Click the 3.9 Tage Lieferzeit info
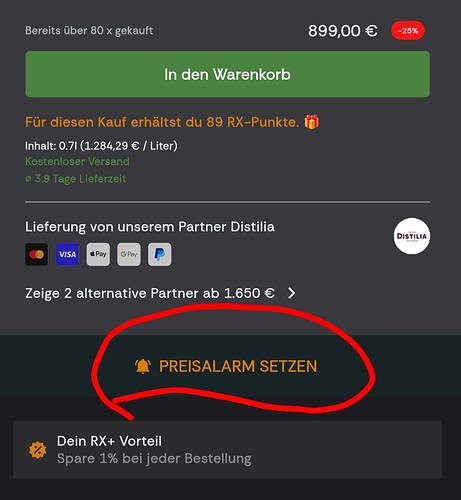Screen dimensions: 461x500 tap(76, 179)
